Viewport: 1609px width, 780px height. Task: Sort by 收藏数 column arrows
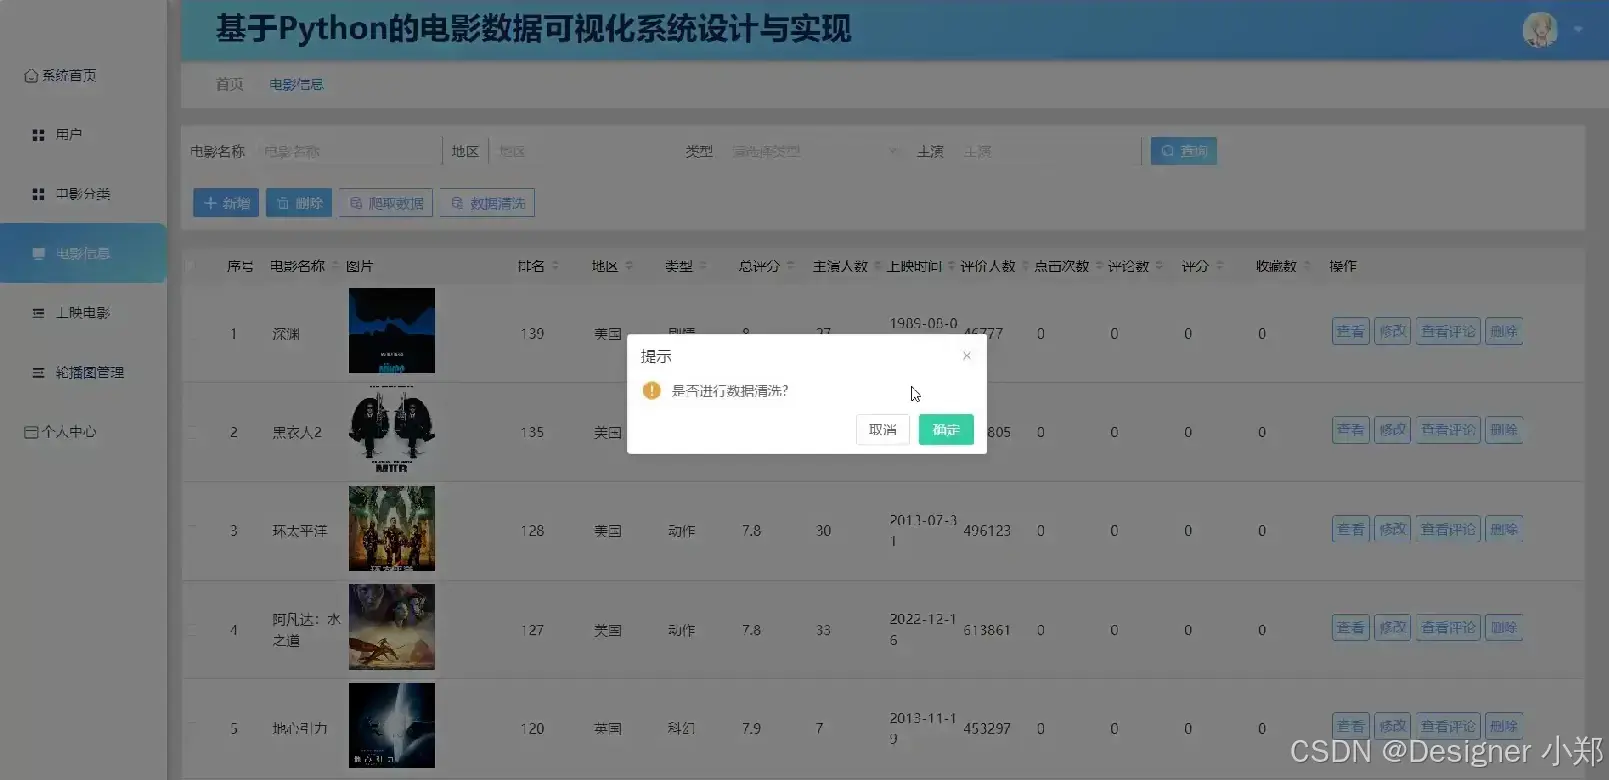click(1307, 266)
